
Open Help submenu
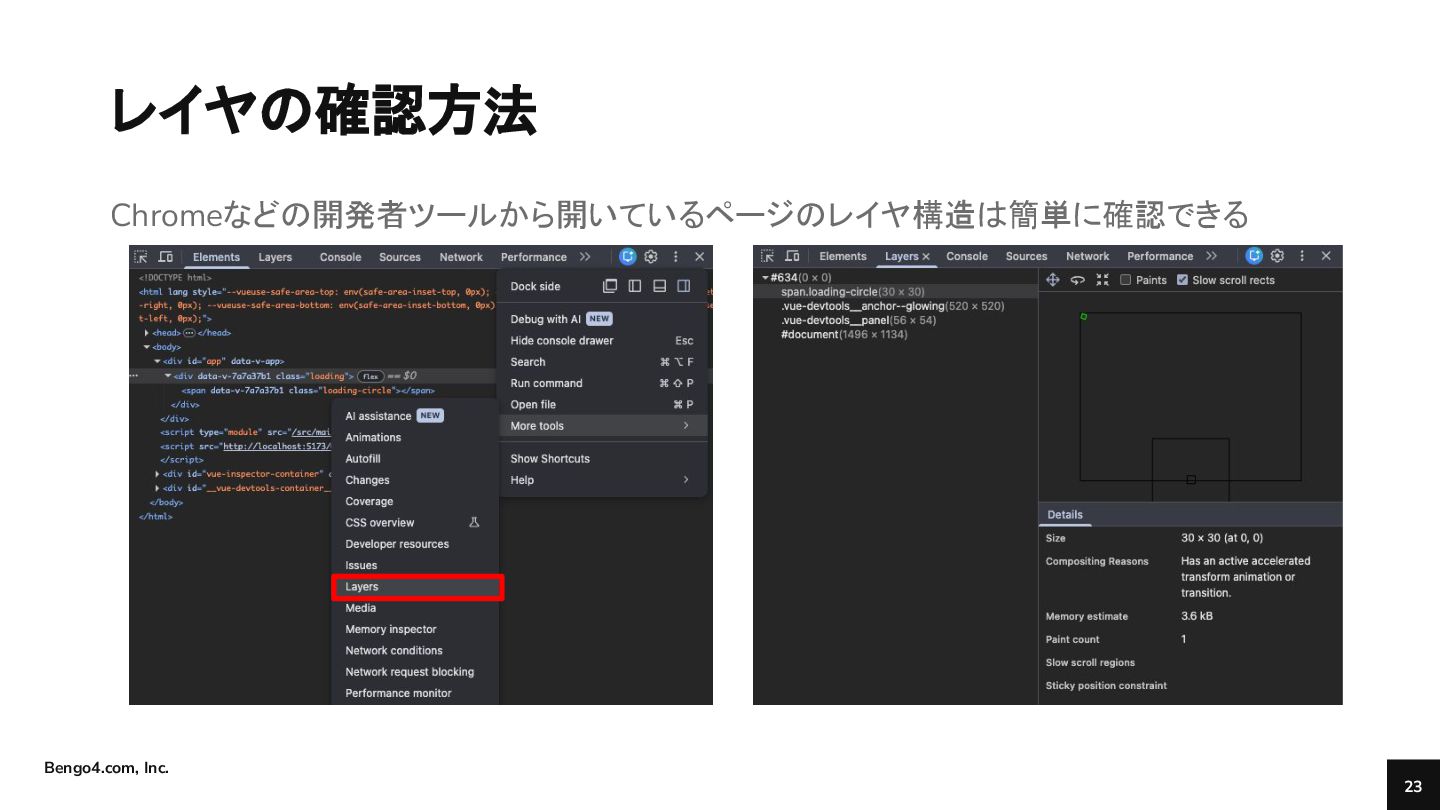[603, 480]
